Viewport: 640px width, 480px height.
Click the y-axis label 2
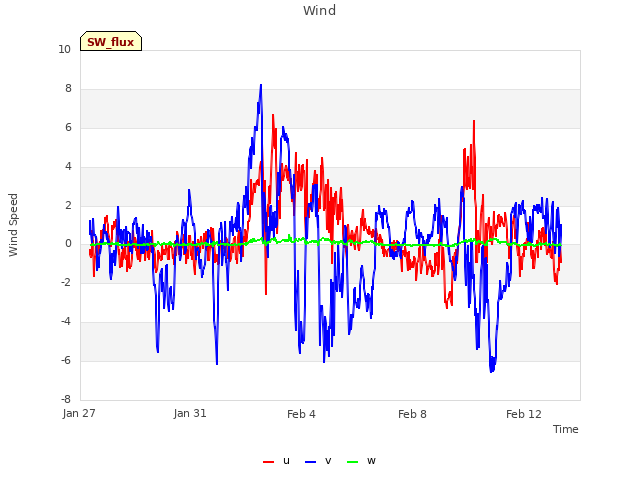68,205
